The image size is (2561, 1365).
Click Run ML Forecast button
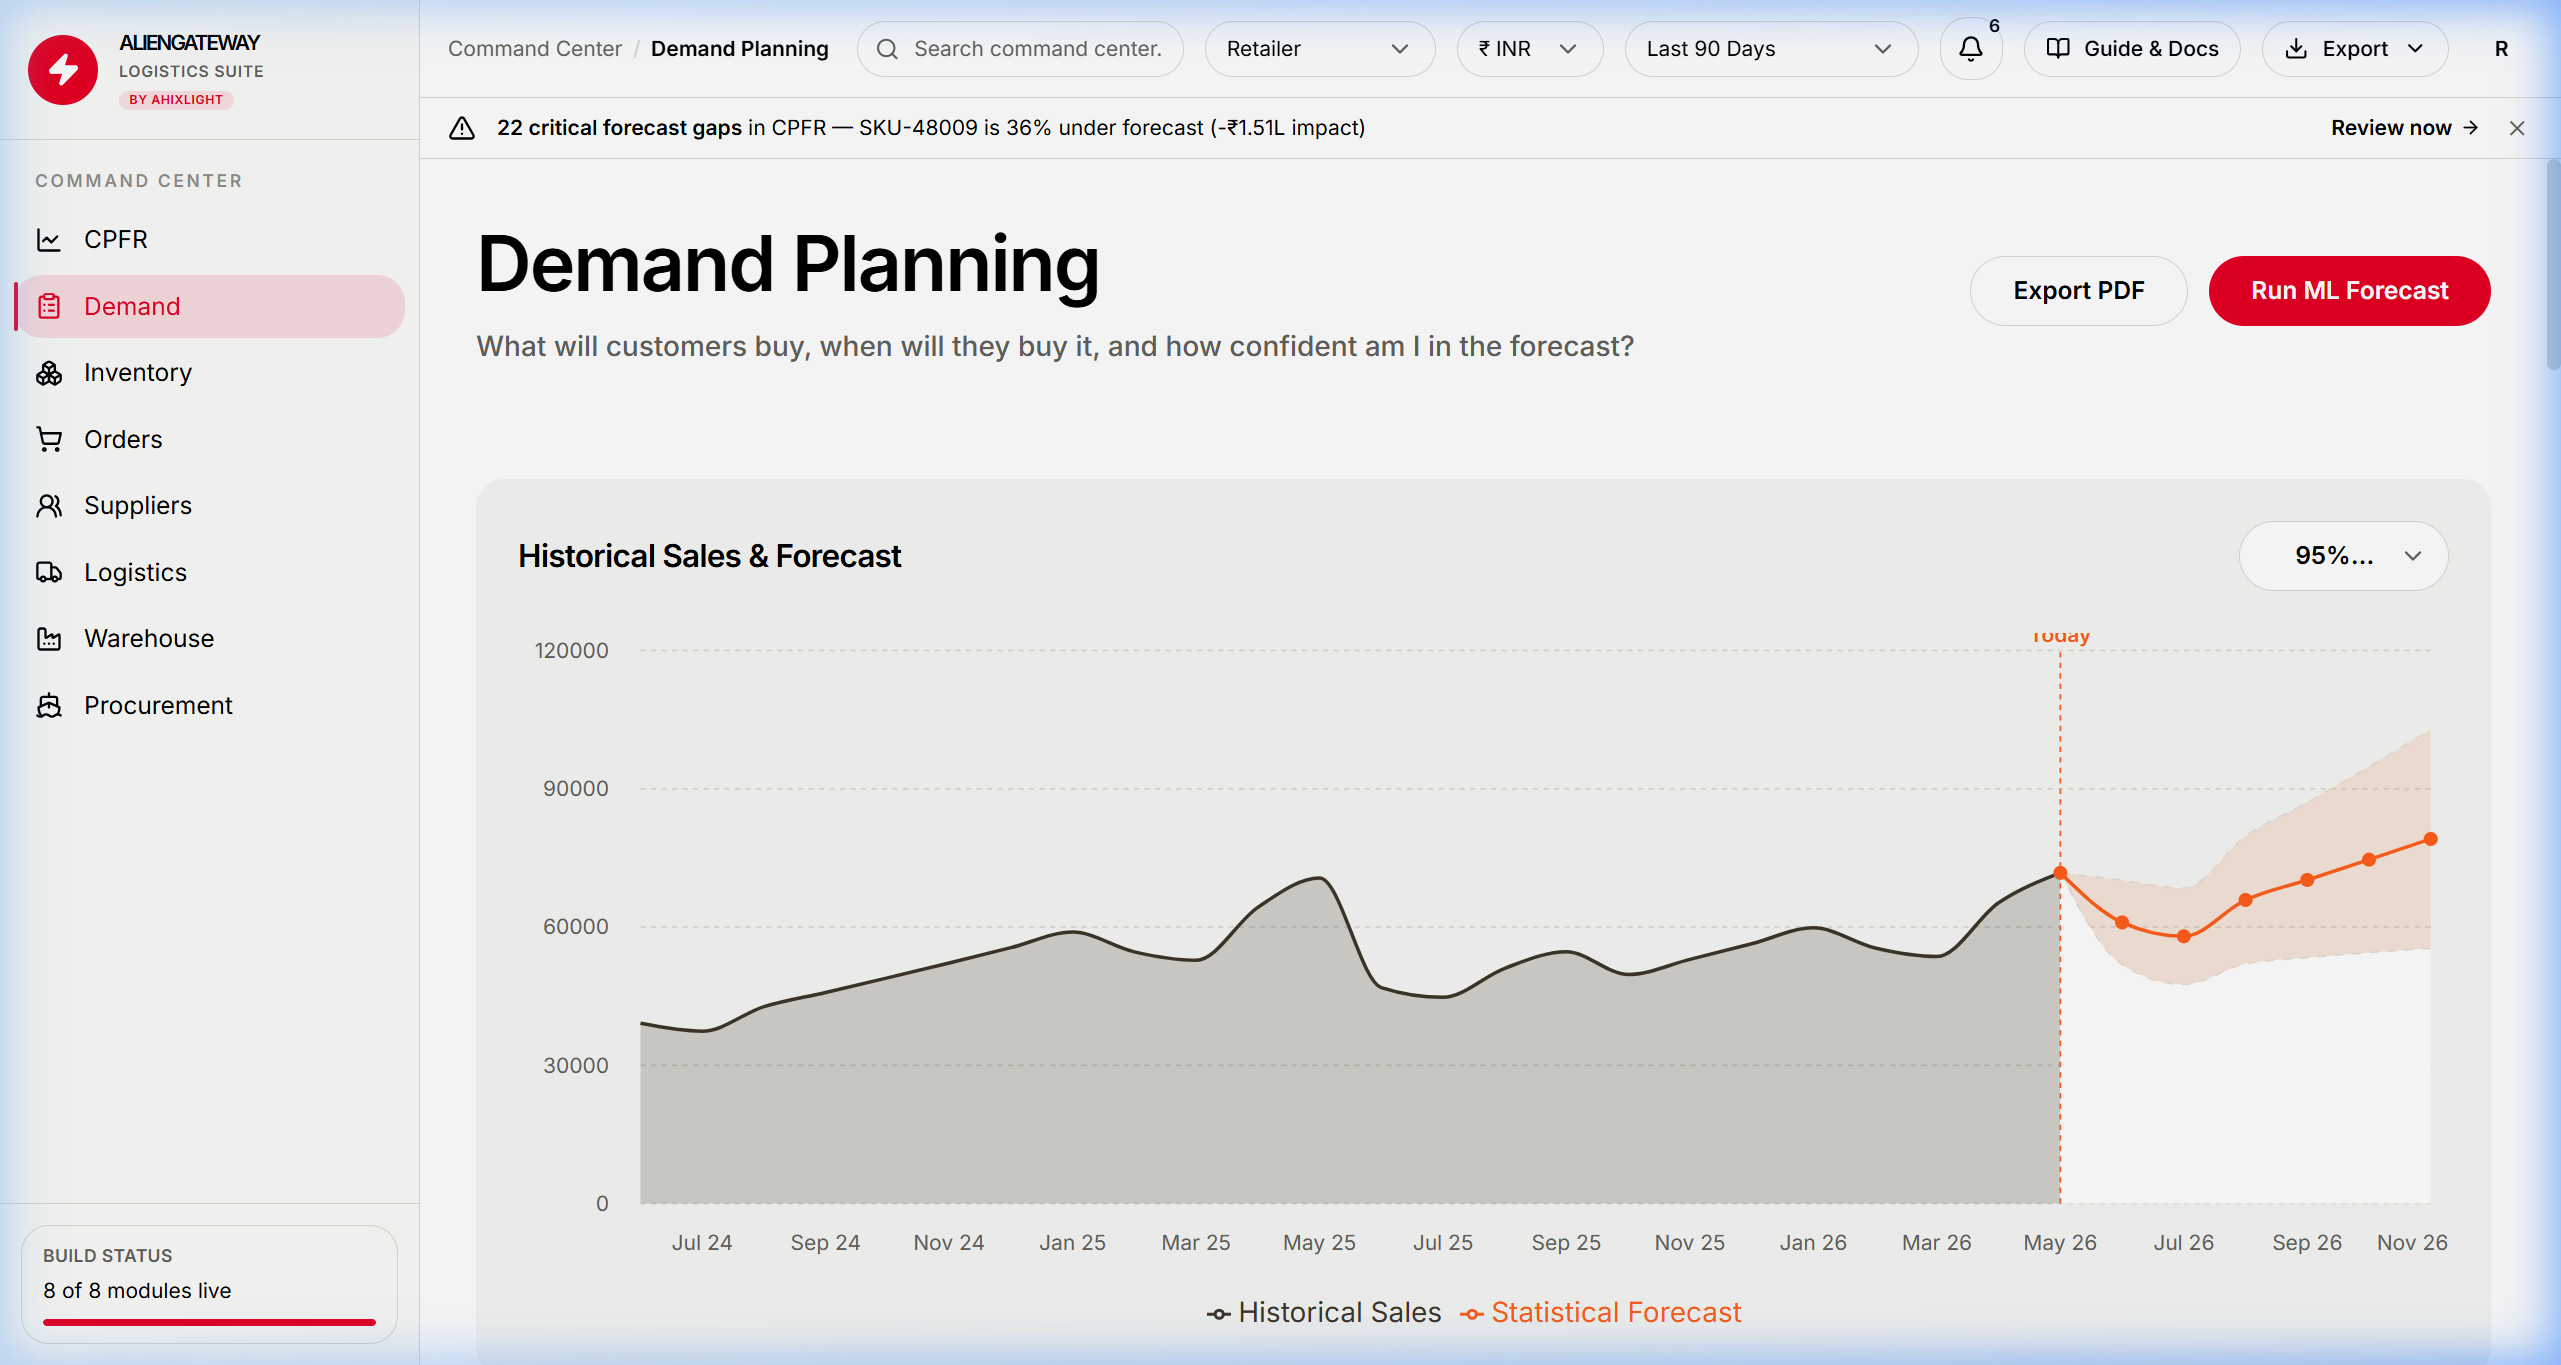coord(2349,291)
